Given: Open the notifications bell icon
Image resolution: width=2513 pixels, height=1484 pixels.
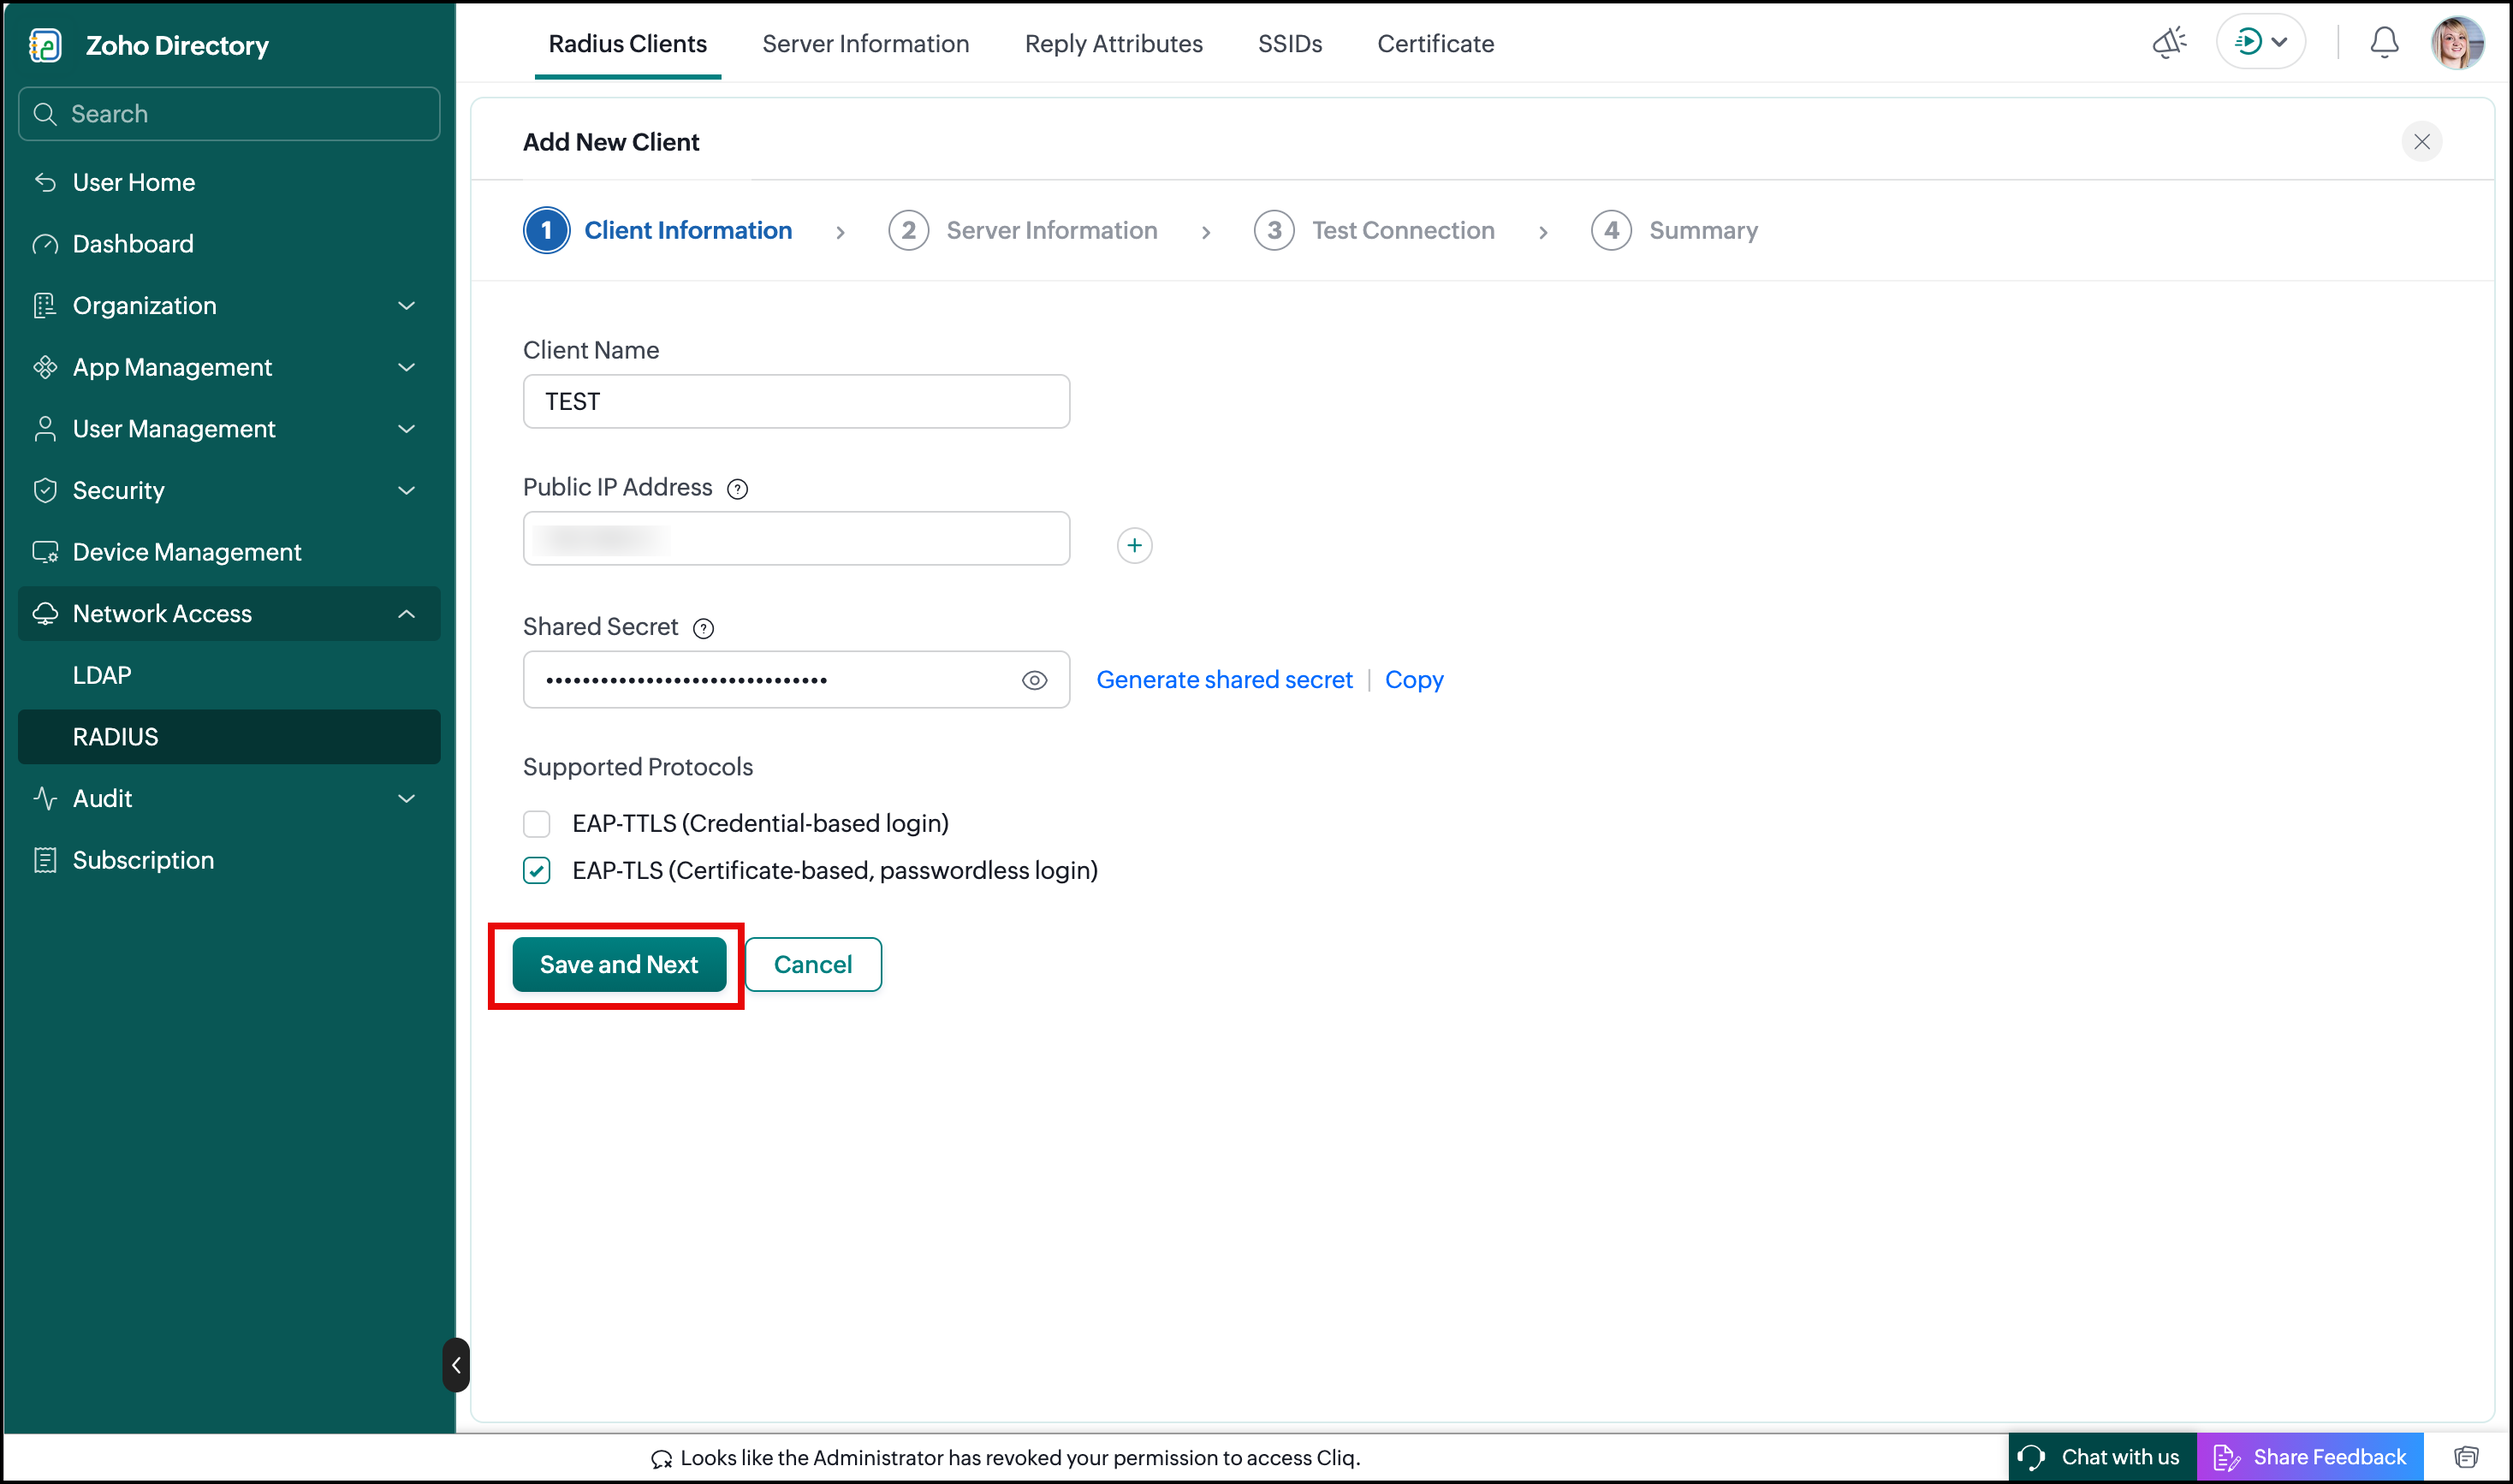Looking at the screenshot, I should tap(2384, 42).
